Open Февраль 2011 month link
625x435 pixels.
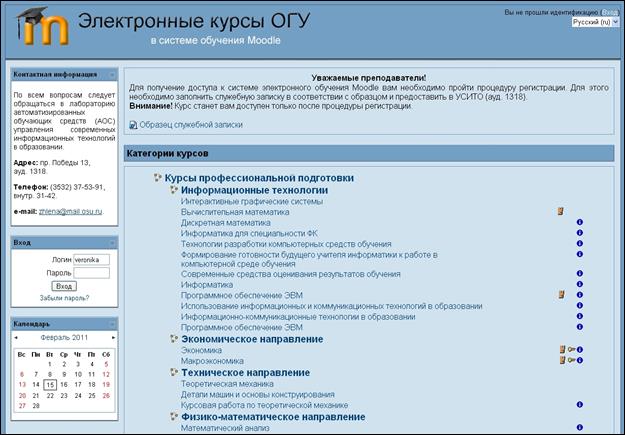coord(64,337)
